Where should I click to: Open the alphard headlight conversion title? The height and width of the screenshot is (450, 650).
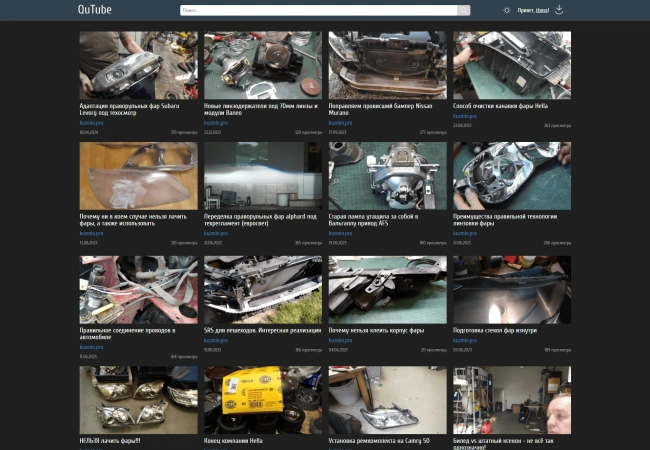point(260,219)
